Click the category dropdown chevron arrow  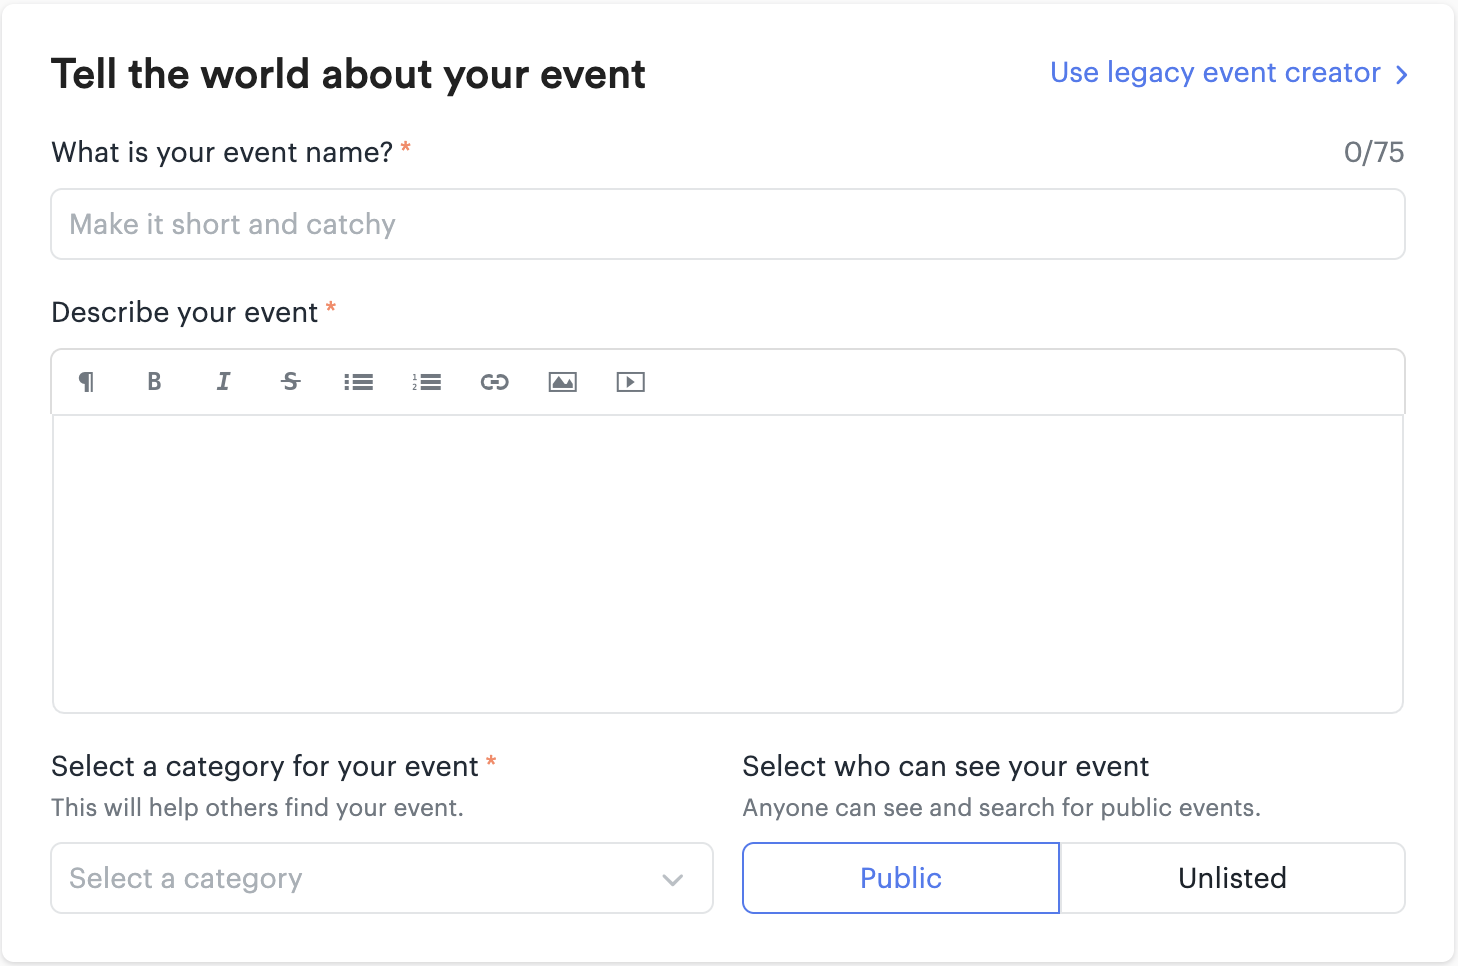coord(673,880)
